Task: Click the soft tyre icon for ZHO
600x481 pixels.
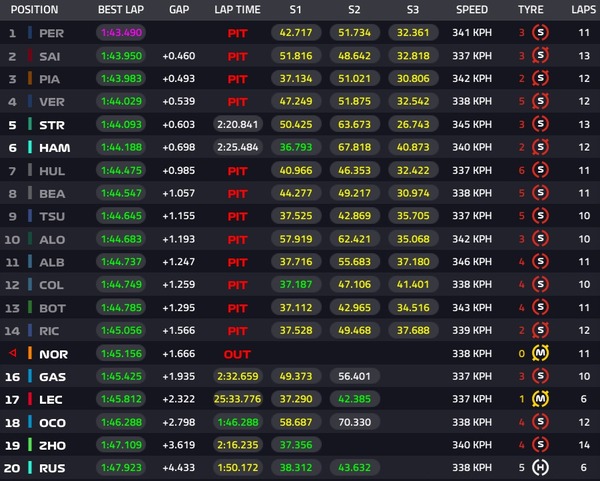Action: (x=541, y=445)
